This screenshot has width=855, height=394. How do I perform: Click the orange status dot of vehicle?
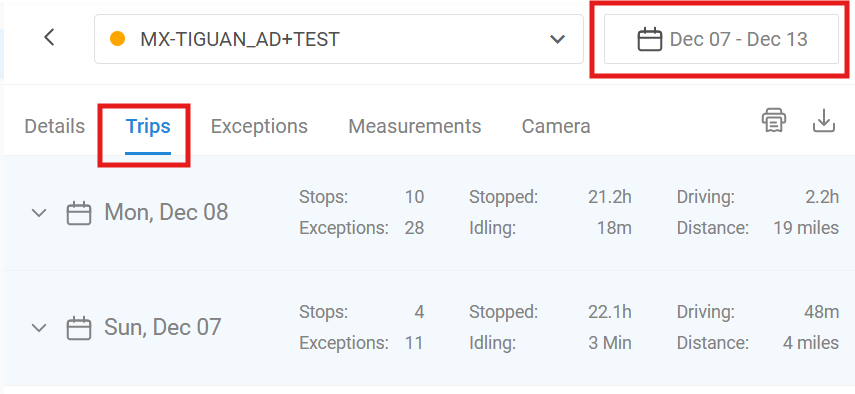[117, 39]
